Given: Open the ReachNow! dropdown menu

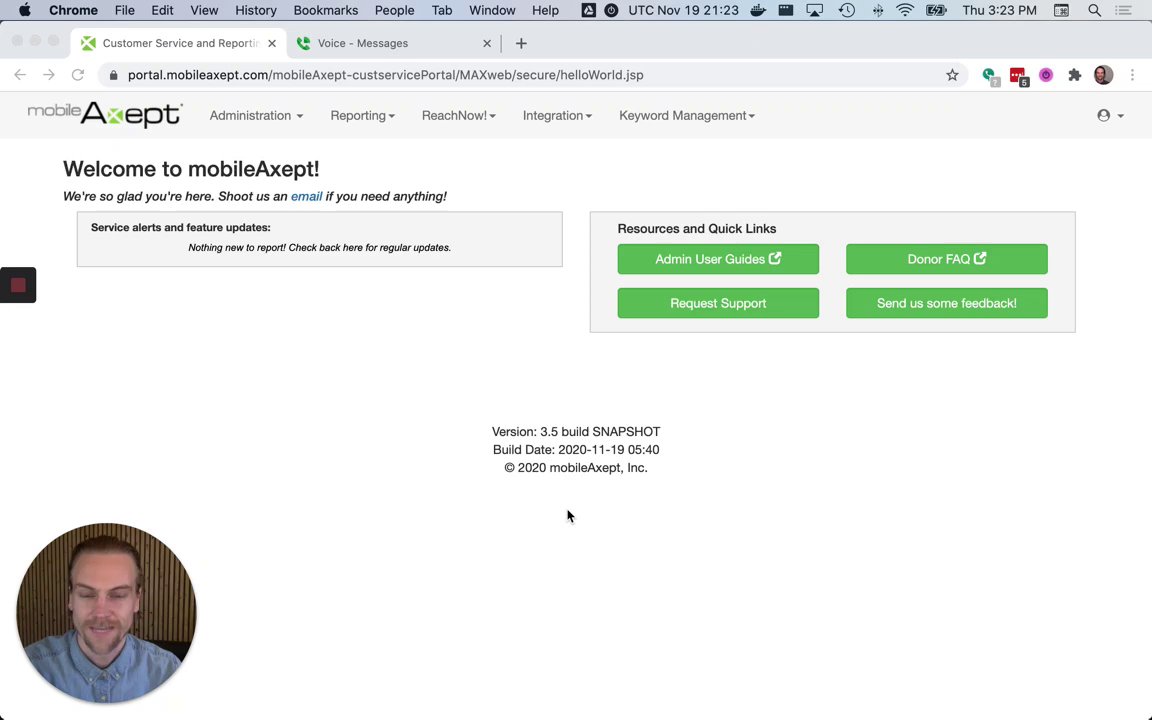Looking at the screenshot, I should point(458,115).
